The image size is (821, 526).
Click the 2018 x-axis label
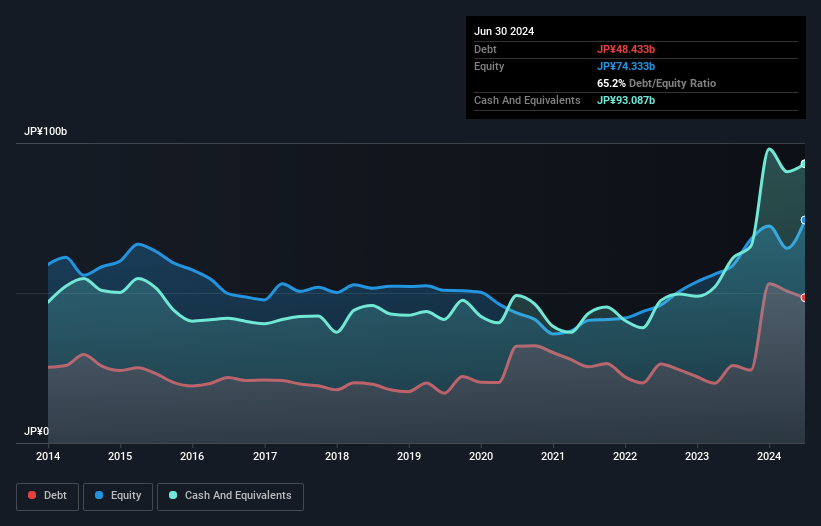[337, 456]
